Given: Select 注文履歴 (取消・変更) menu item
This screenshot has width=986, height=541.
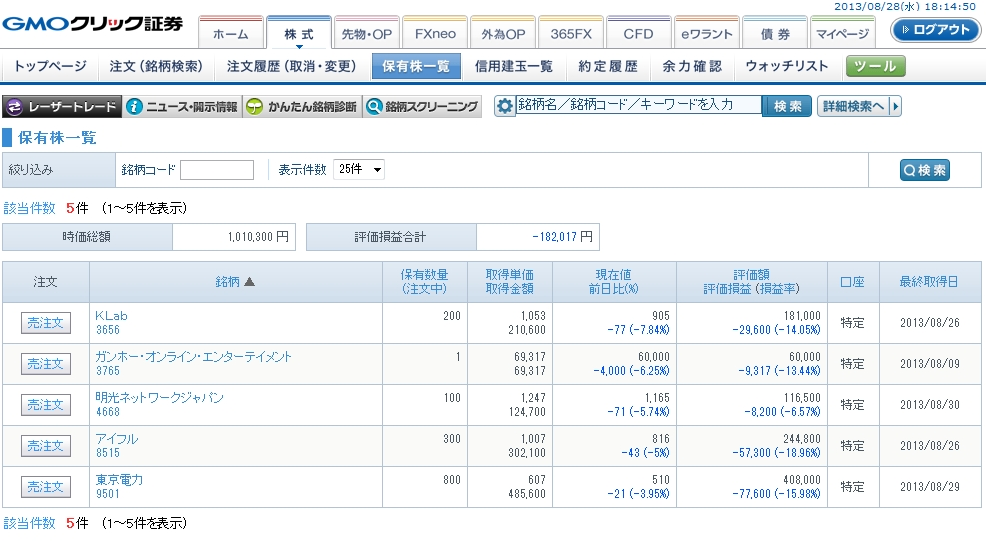Looking at the screenshot, I should [x=289, y=67].
